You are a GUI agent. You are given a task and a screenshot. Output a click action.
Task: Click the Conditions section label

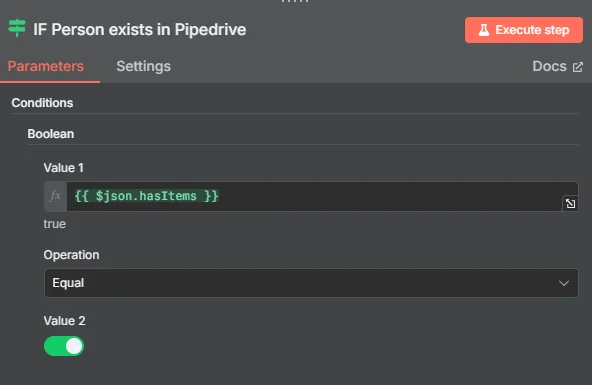coord(42,103)
